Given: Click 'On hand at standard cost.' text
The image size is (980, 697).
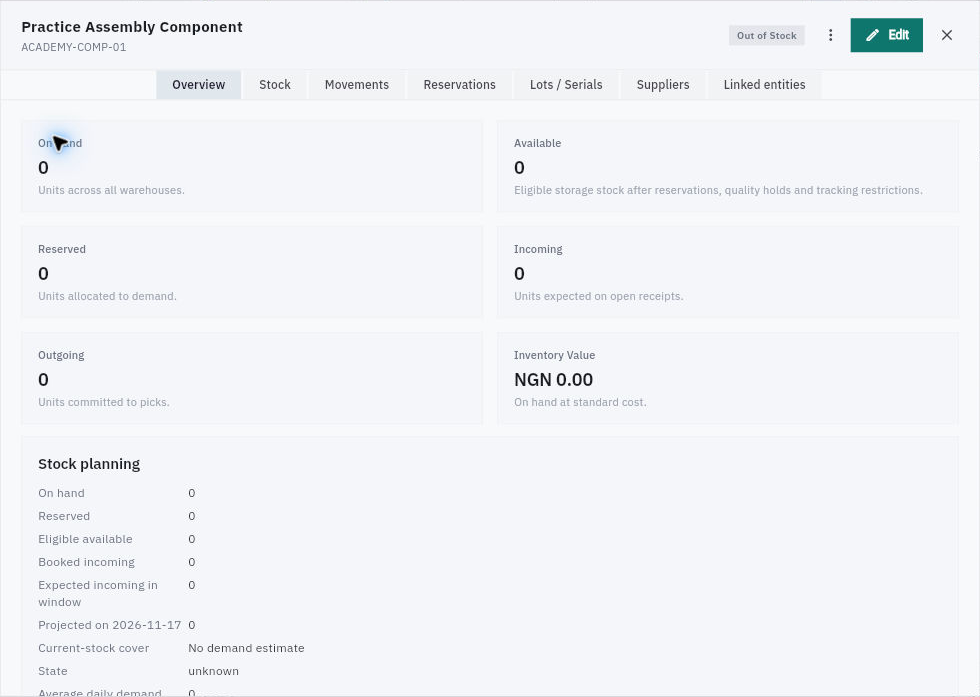Looking at the screenshot, I should coord(580,402).
